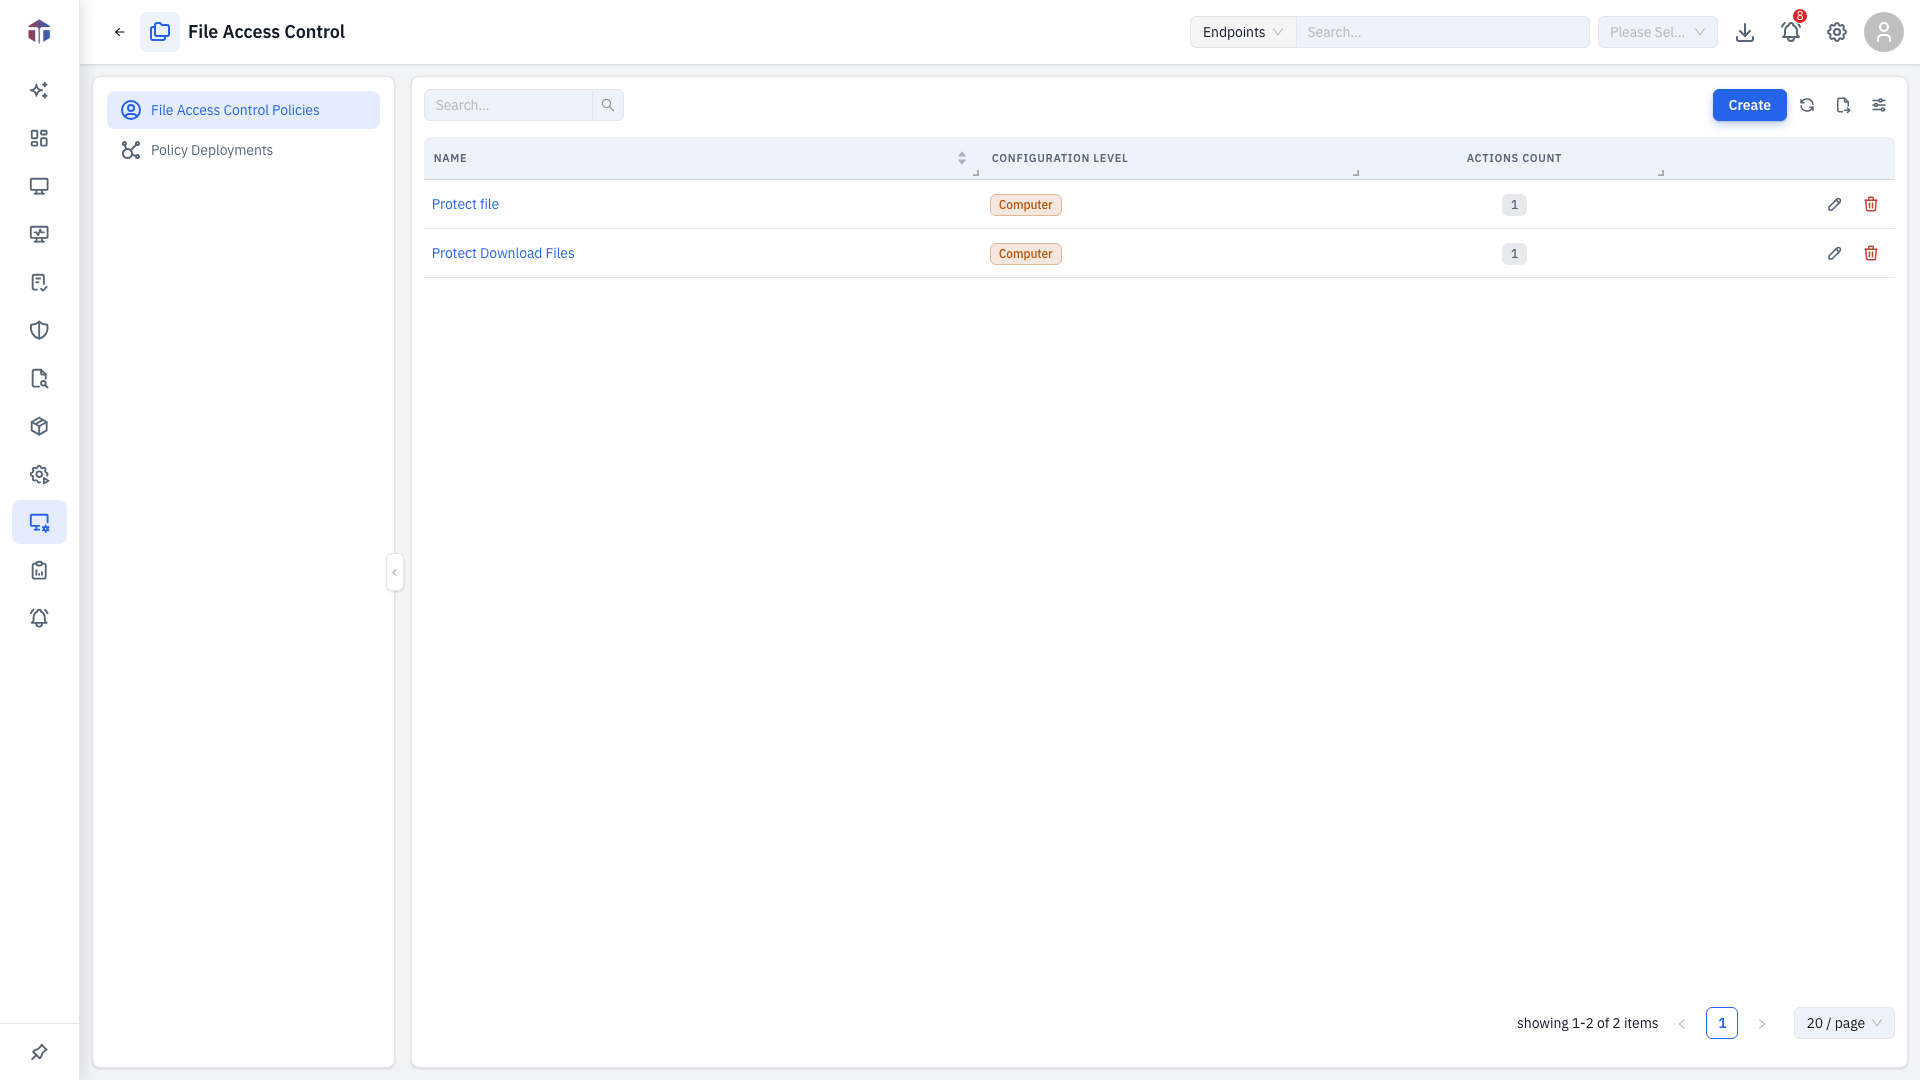
Task: Open the alarm bell sidebar icon
Action: [x=39, y=618]
